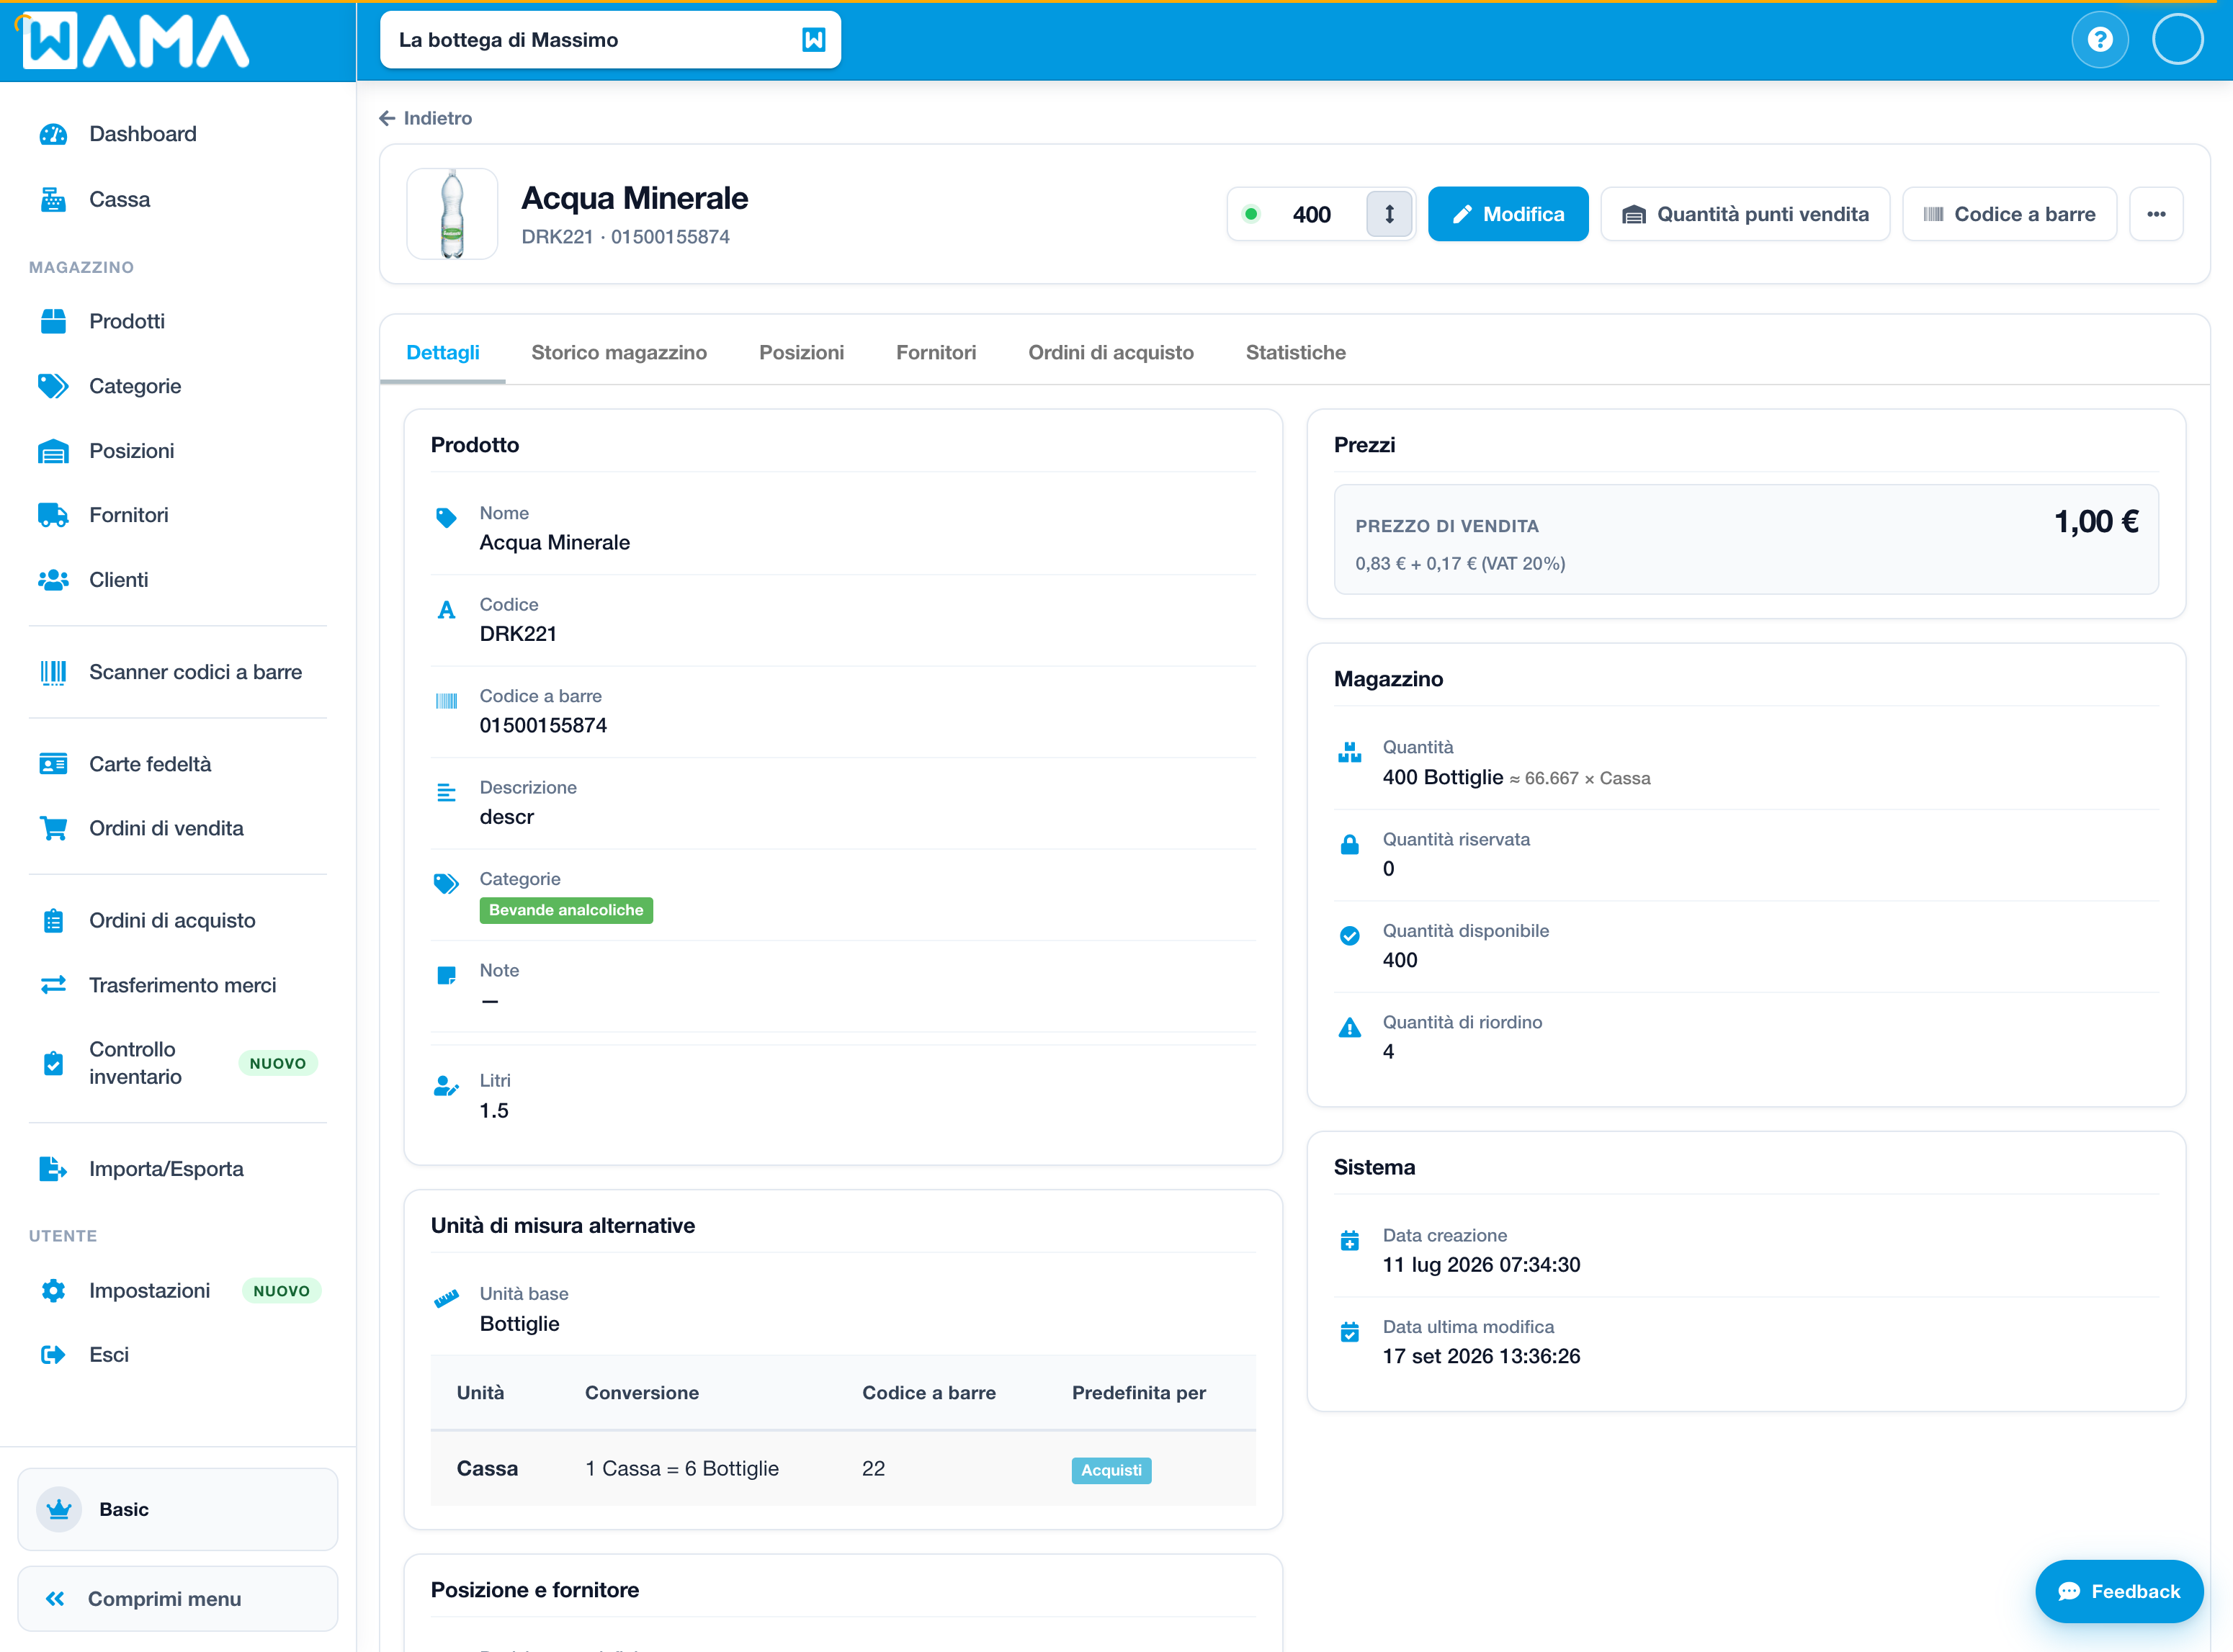Screen dimensions: 2233x1652
Task: Click the Acqua Minerale product thumbnail
Action: (452, 214)
